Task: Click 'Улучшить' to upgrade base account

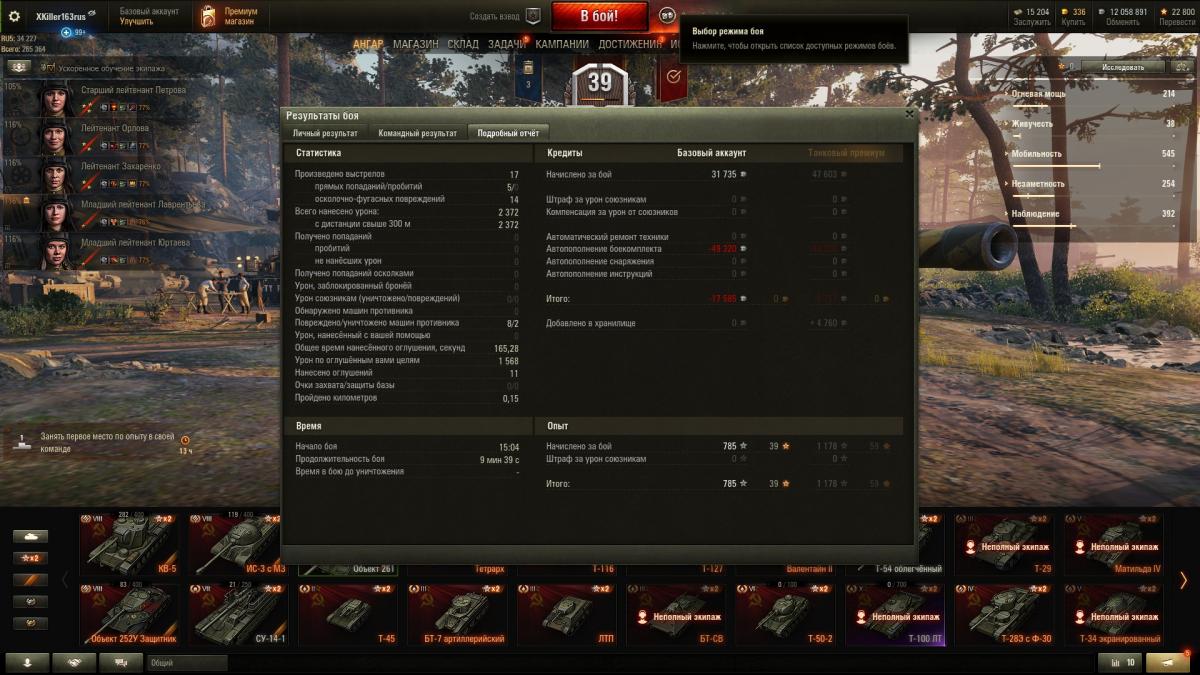Action: coord(137,21)
